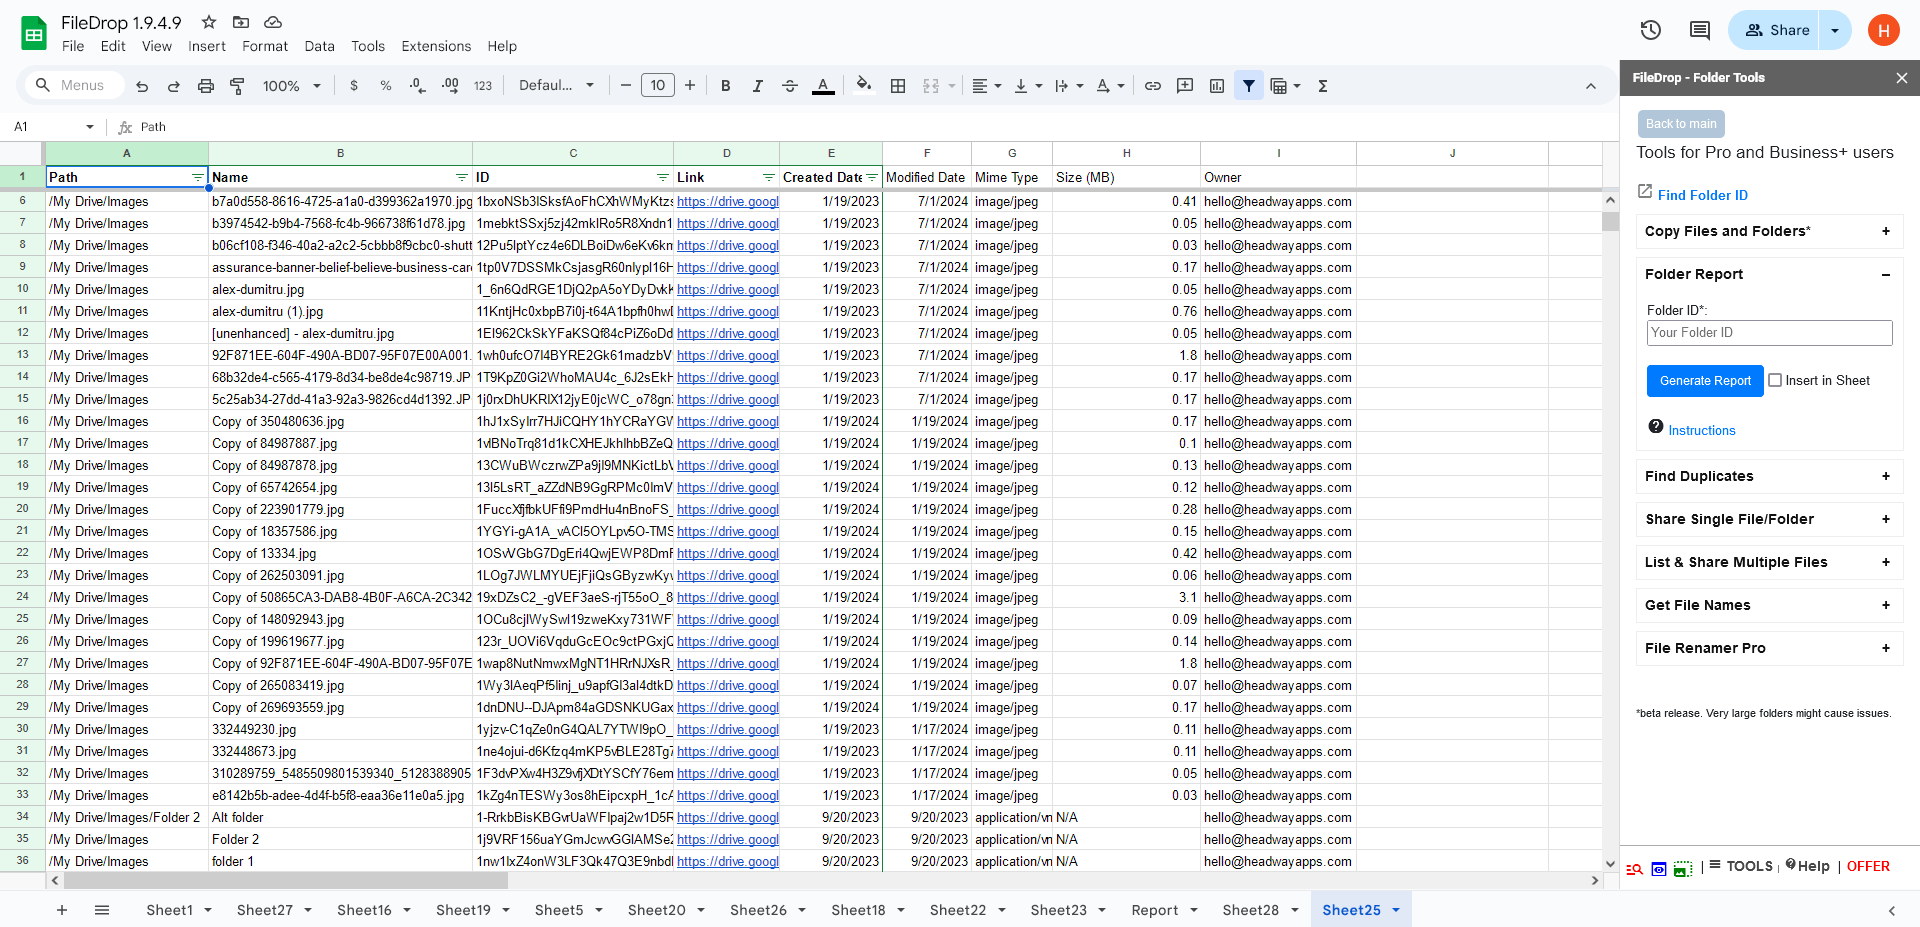The image size is (1920, 927).
Task: Open the Extensions menu
Action: click(x=436, y=46)
